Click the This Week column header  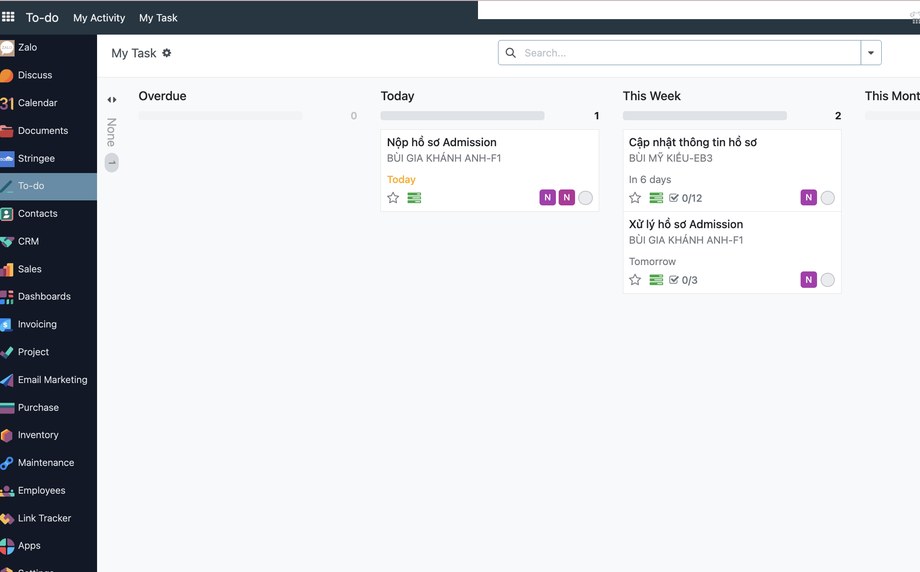click(651, 96)
